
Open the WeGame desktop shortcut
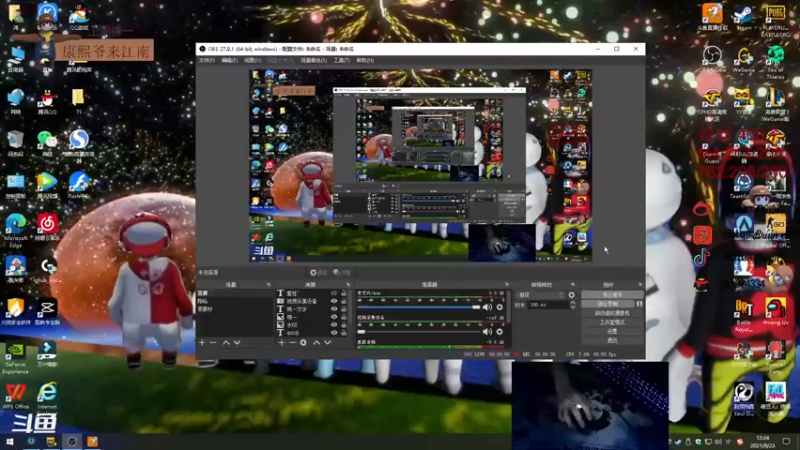(x=743, y=60)
